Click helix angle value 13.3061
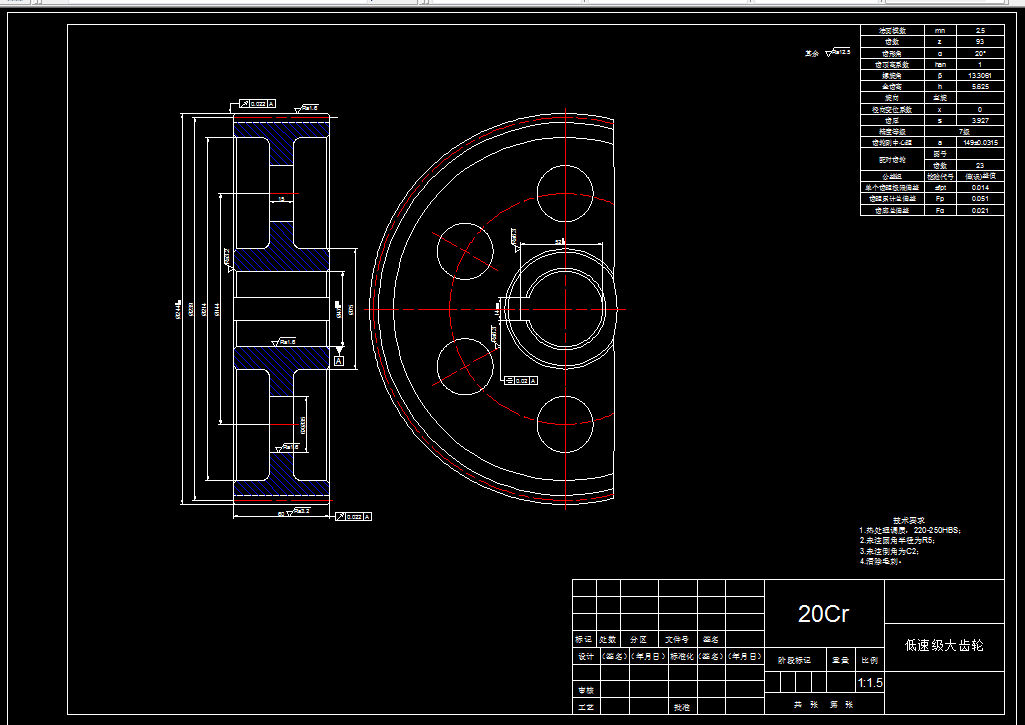This screenshot has width=1025, height=725. [x=980, y=76]
